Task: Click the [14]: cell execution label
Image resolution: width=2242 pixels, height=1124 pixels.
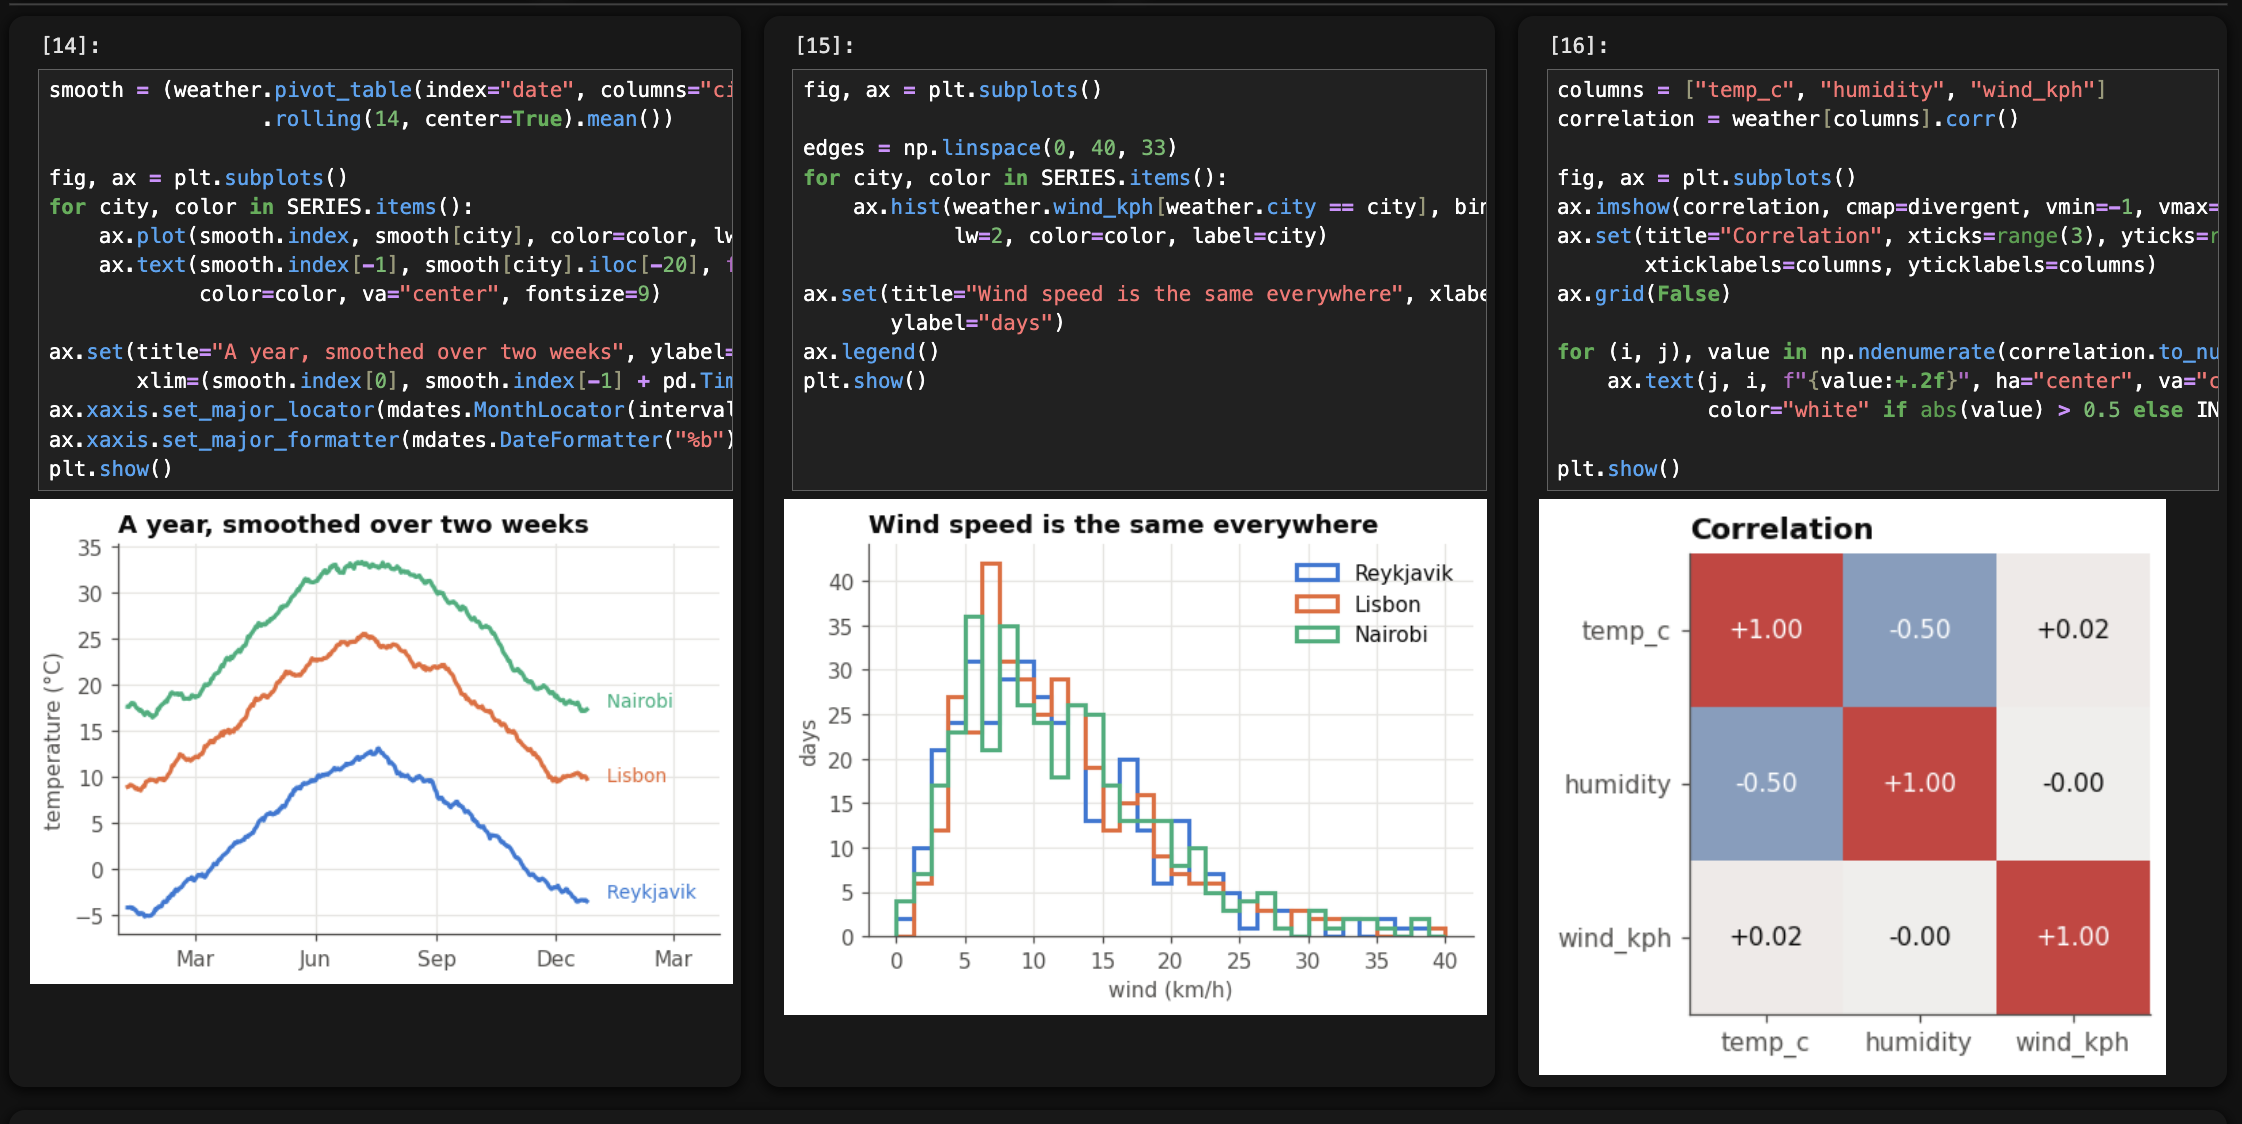Action: (x=70, y=45)
